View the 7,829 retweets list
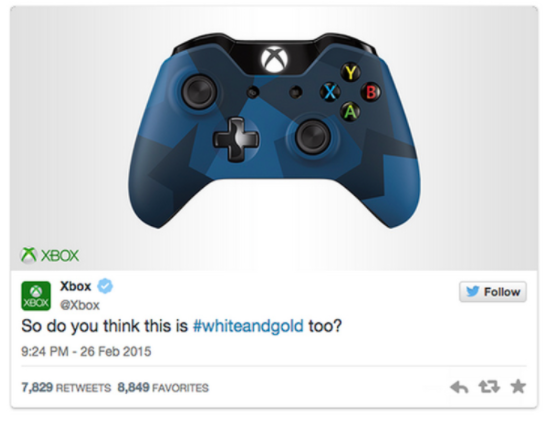Viewport: 546px width, 428px height. (66, 387)
